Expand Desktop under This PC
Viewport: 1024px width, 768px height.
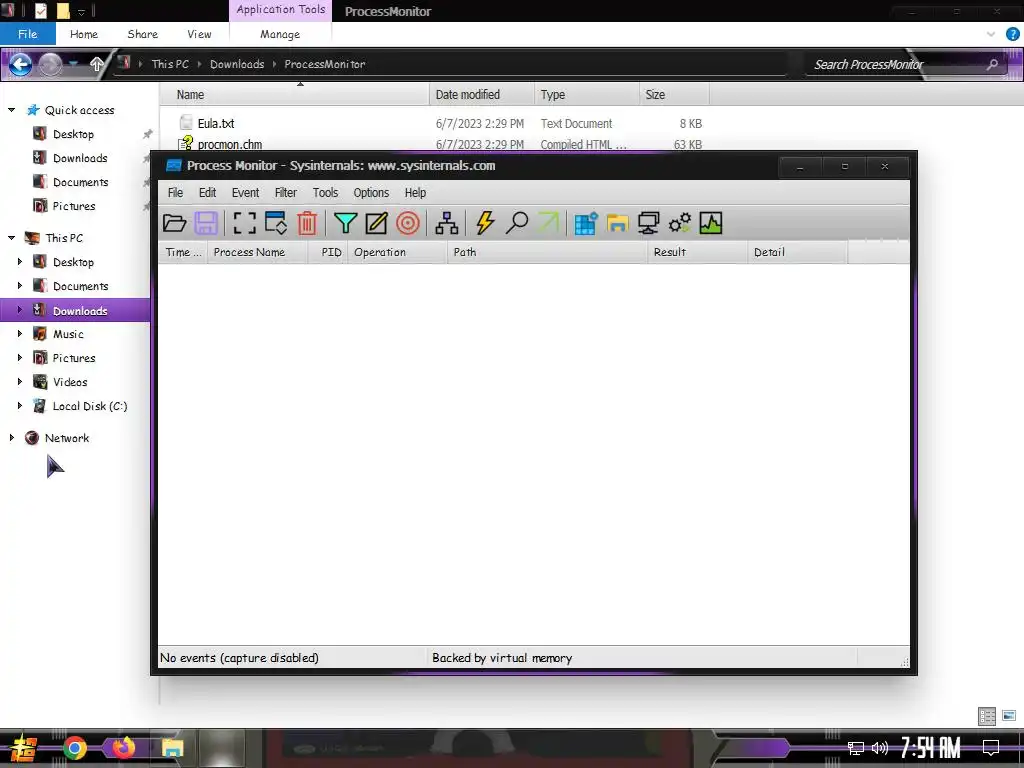tap(20, 262)
